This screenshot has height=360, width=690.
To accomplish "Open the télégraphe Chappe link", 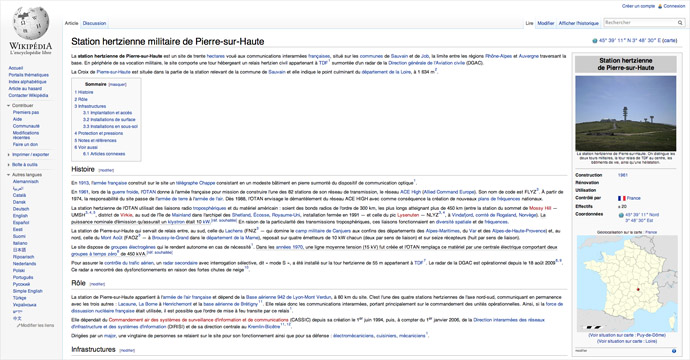I will click(195, 183).
